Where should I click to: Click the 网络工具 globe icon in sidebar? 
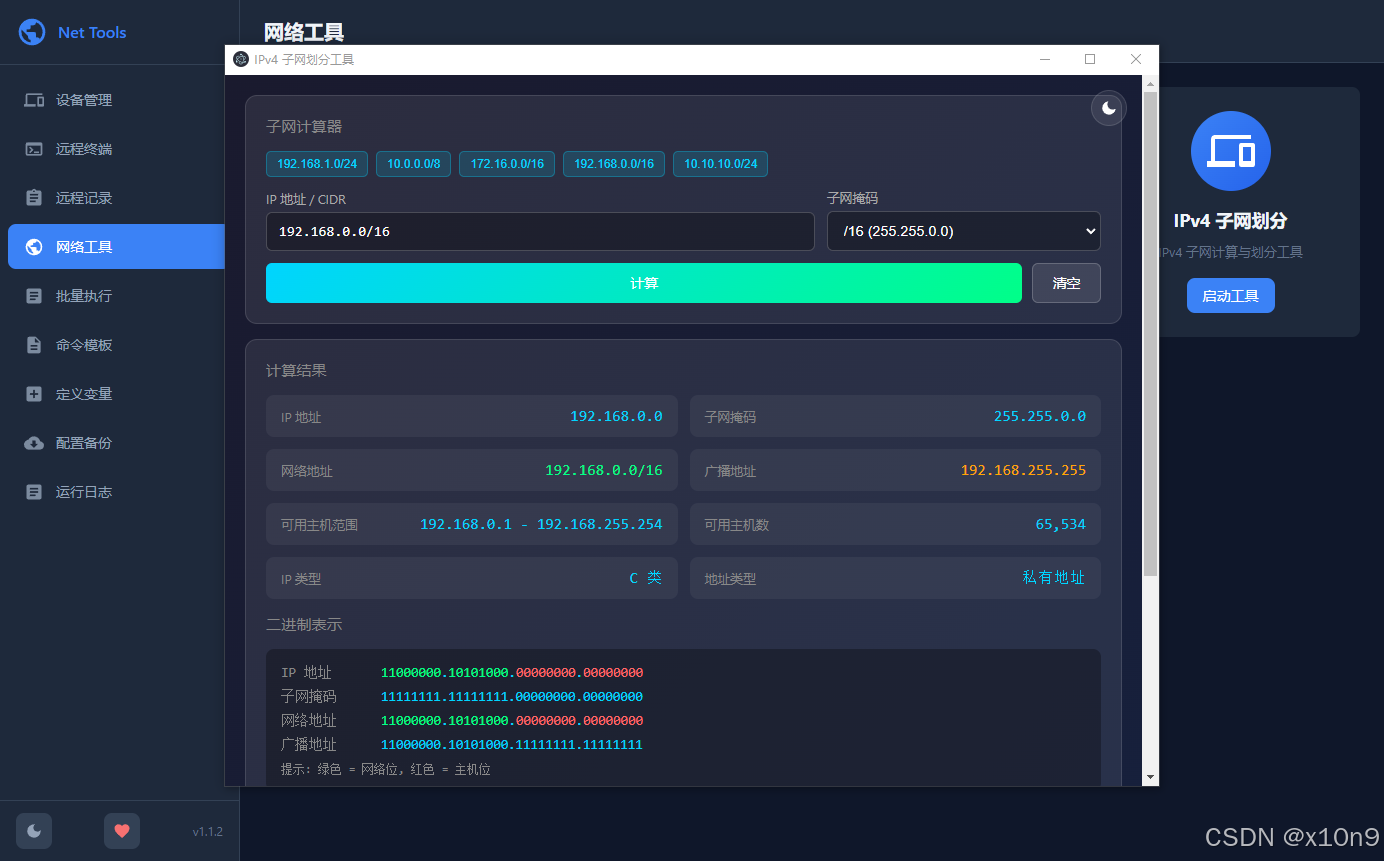tap(34, 247)
